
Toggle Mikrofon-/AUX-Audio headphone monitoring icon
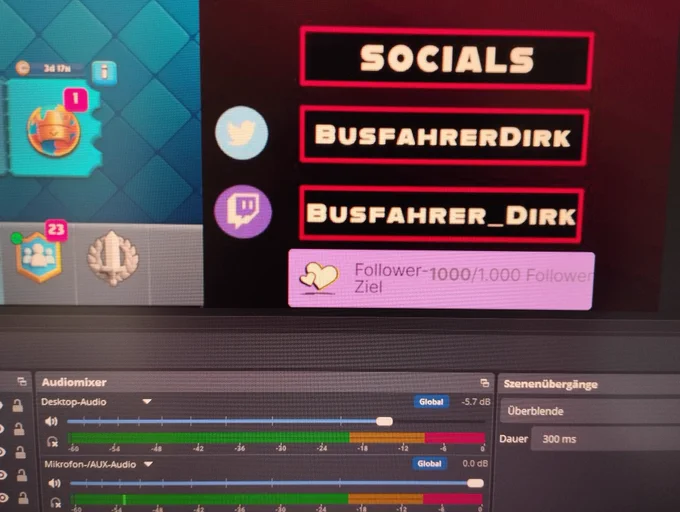[56, 503]
